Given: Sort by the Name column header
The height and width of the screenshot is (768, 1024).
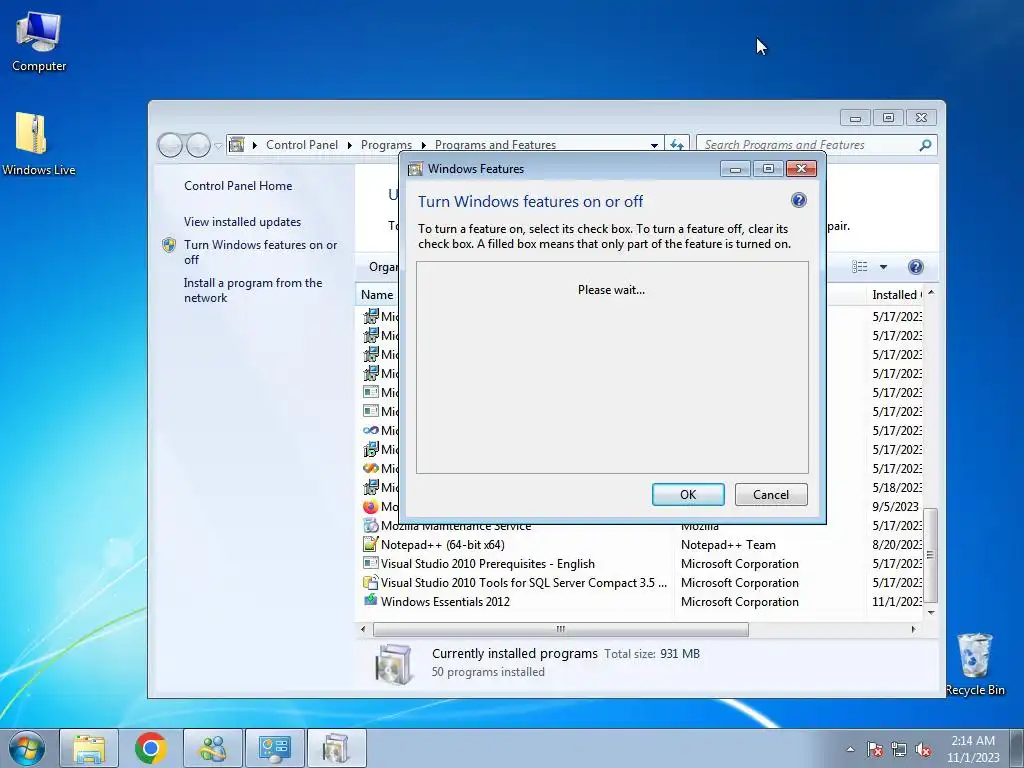Looking at the screenshot, I should pos(377,295).
